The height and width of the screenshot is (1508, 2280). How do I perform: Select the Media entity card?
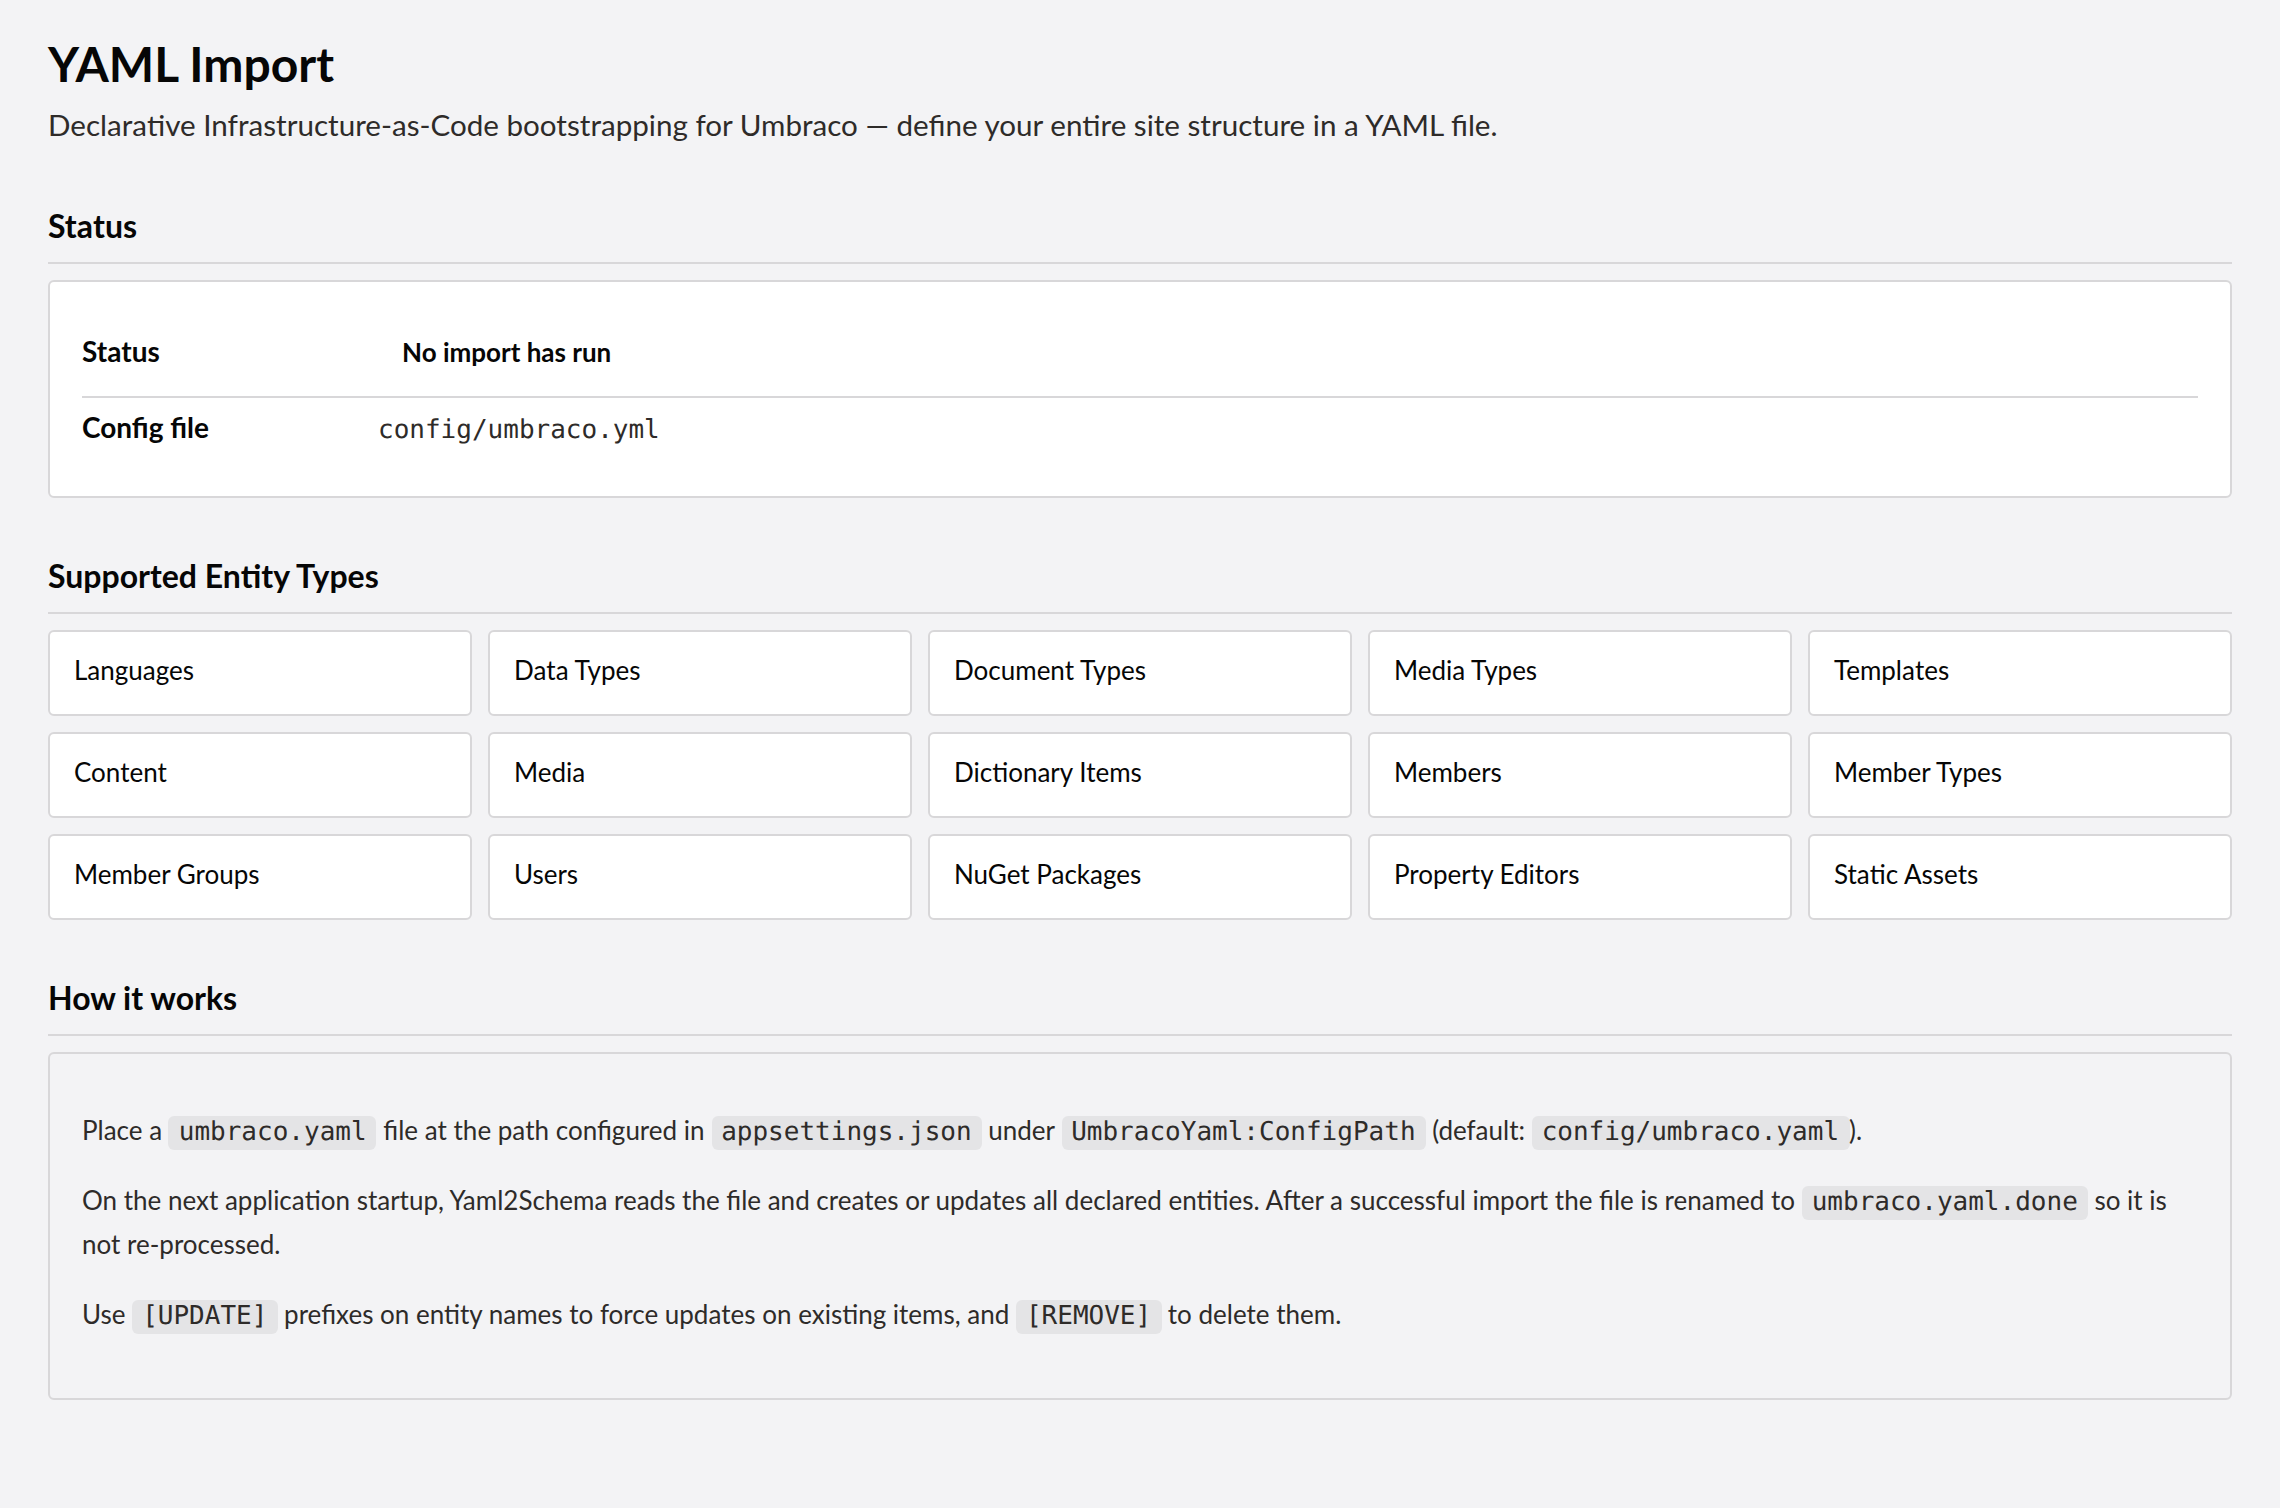700,775
